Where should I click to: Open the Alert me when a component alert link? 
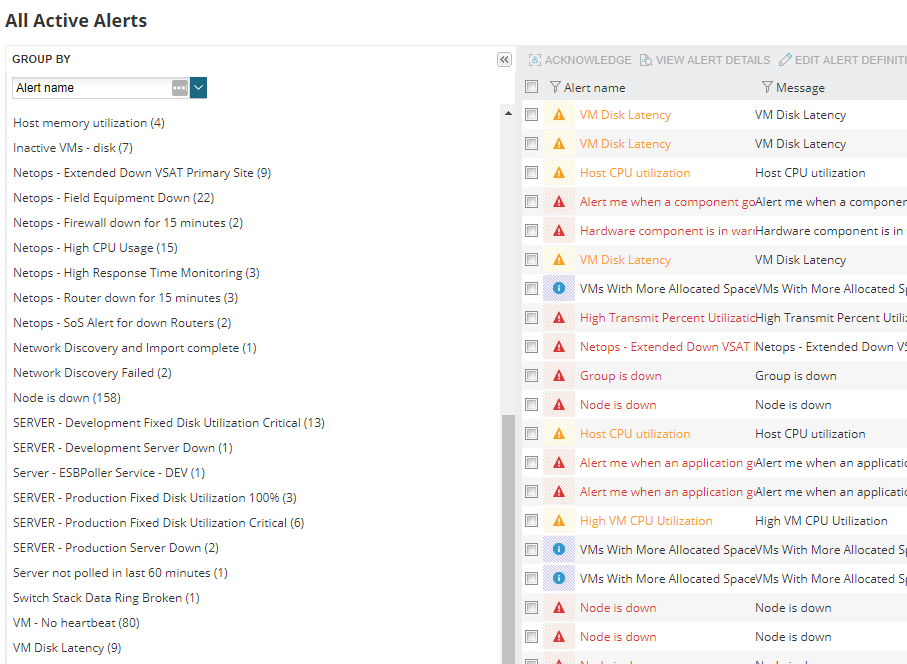(x=667, y=202)
